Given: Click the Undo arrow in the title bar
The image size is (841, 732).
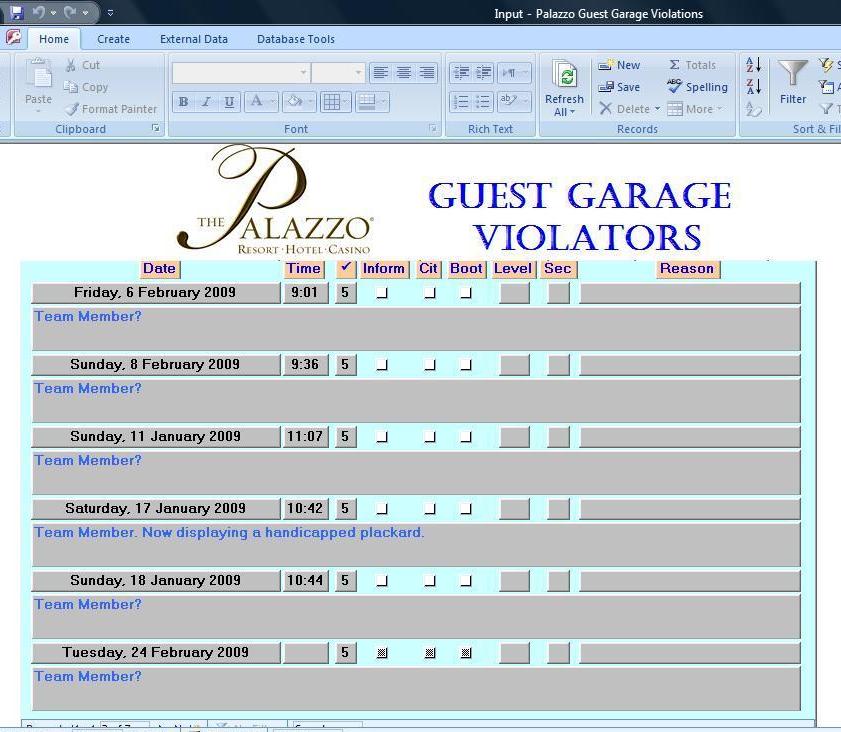Looking at the screenshot, I should click(39, 12).
